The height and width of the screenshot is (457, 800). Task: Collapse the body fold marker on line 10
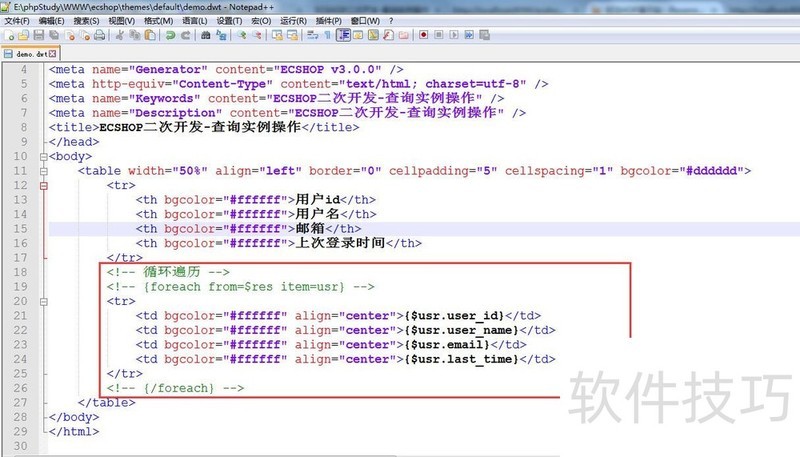(x=41, y=157)
